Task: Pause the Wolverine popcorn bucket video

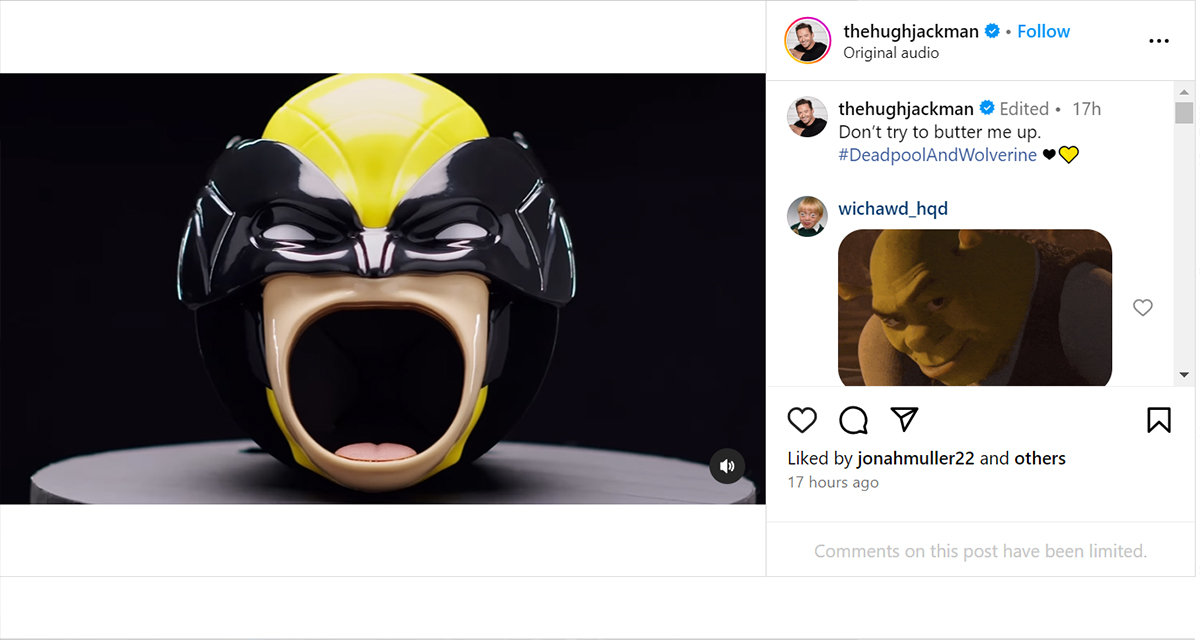Action: 383,288
